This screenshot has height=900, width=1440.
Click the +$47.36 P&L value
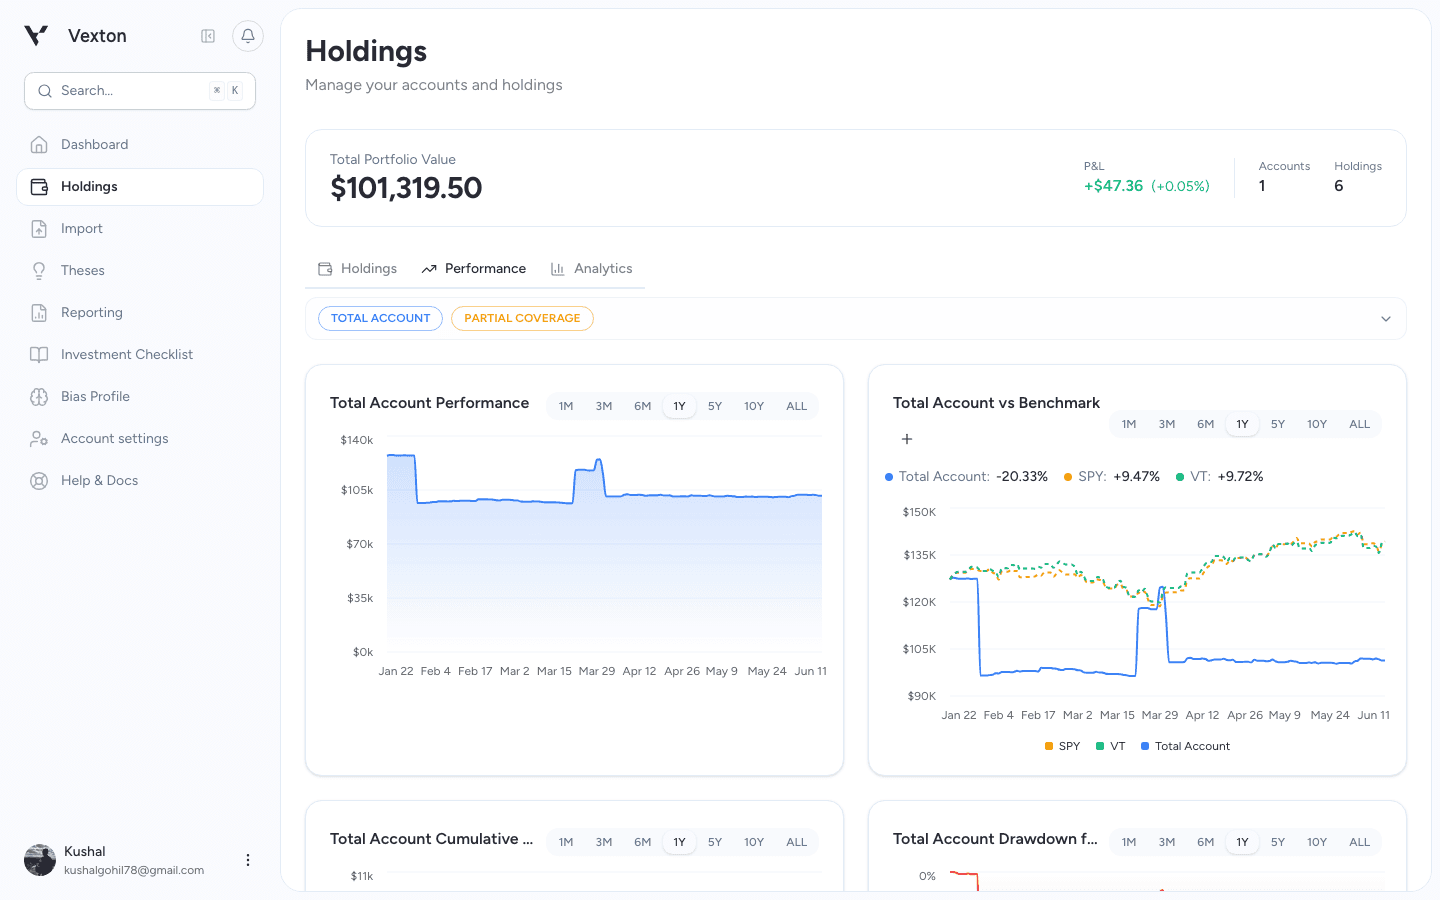click(x=1113, y=186)
